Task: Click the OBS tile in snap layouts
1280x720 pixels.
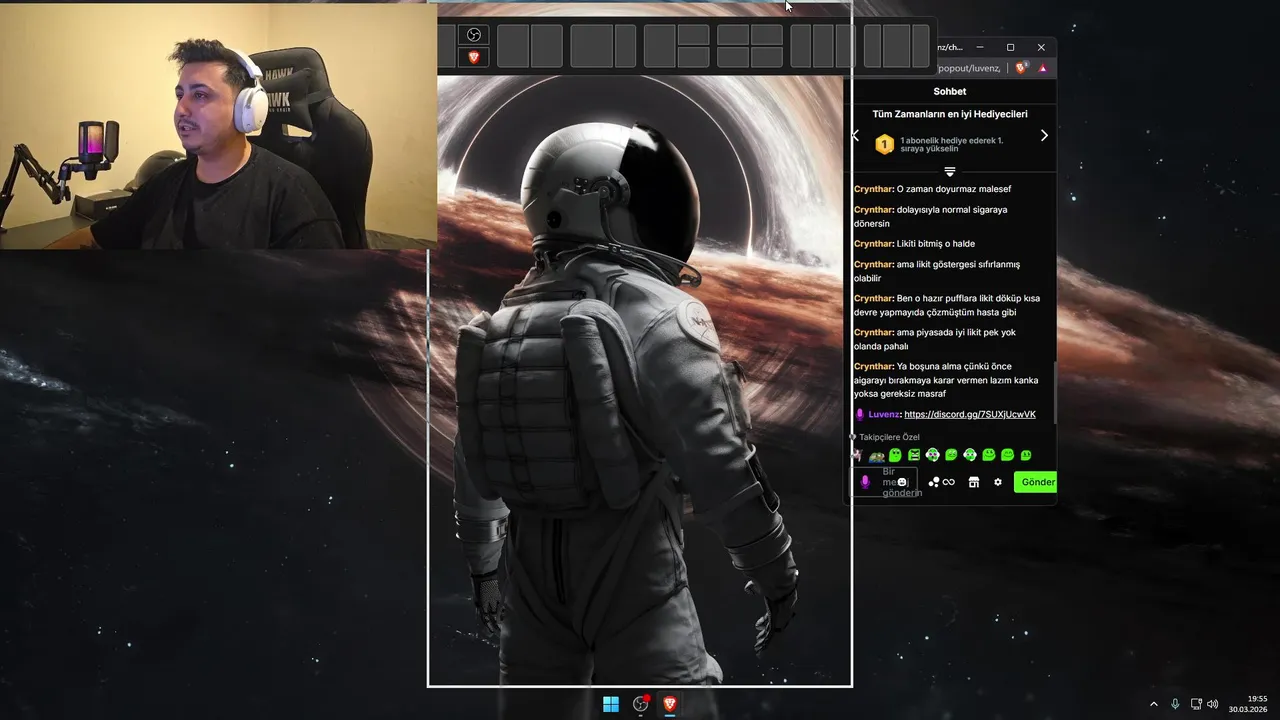Action: point(474,35)
